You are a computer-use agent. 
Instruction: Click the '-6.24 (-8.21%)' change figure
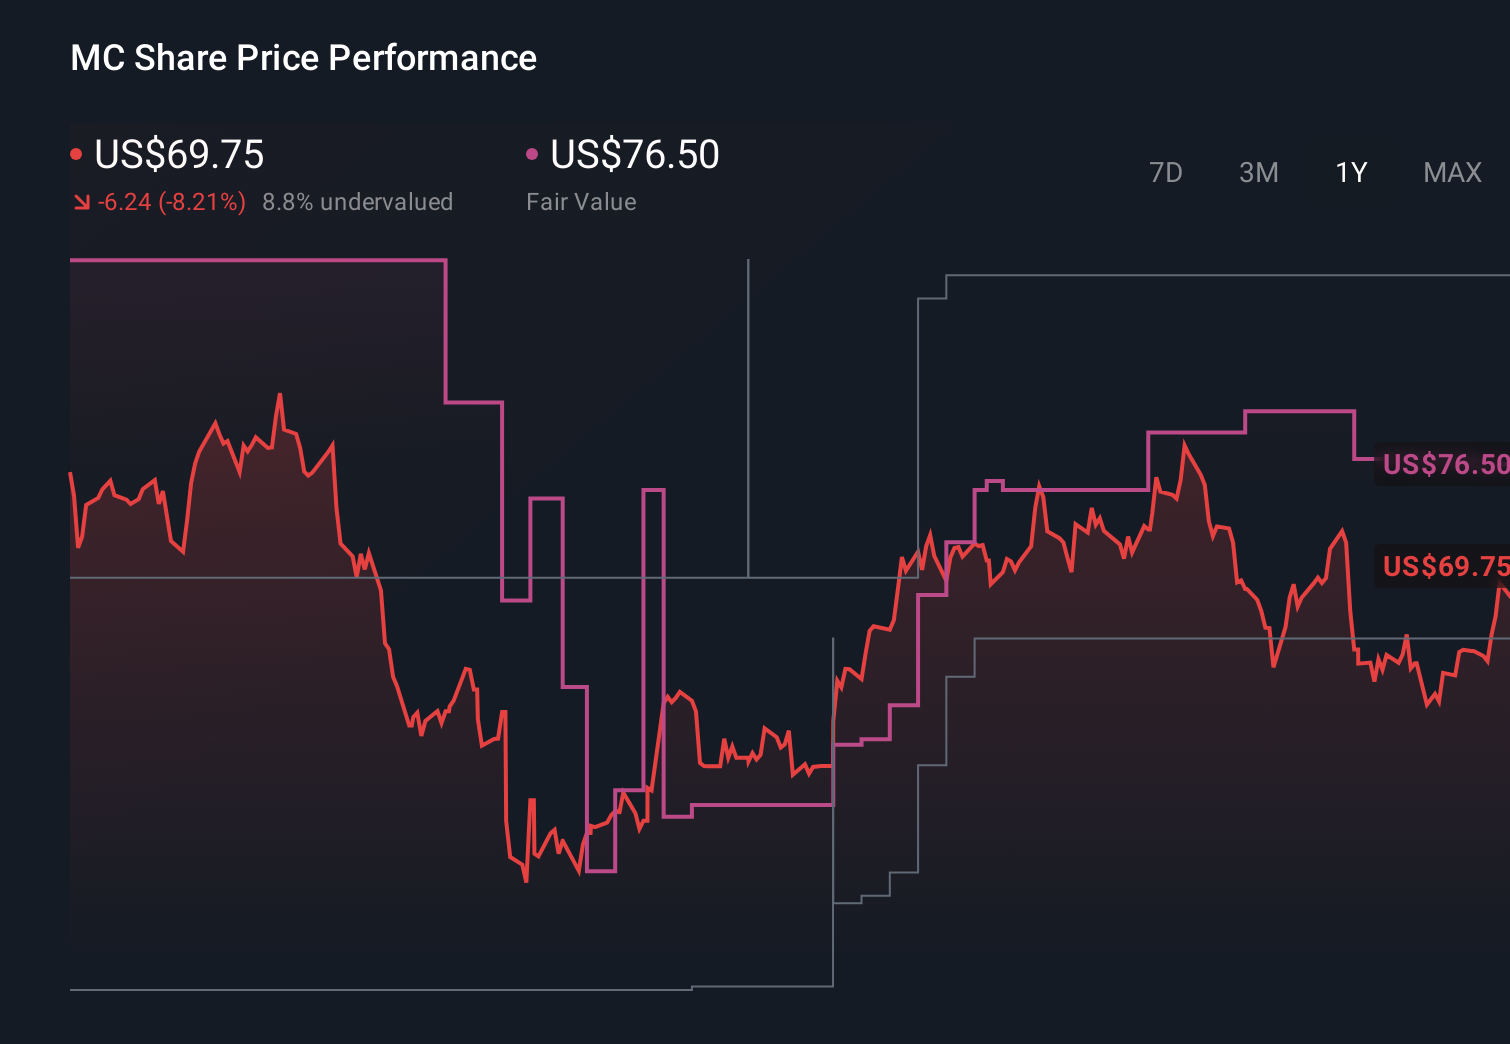(x=170, y=201)
